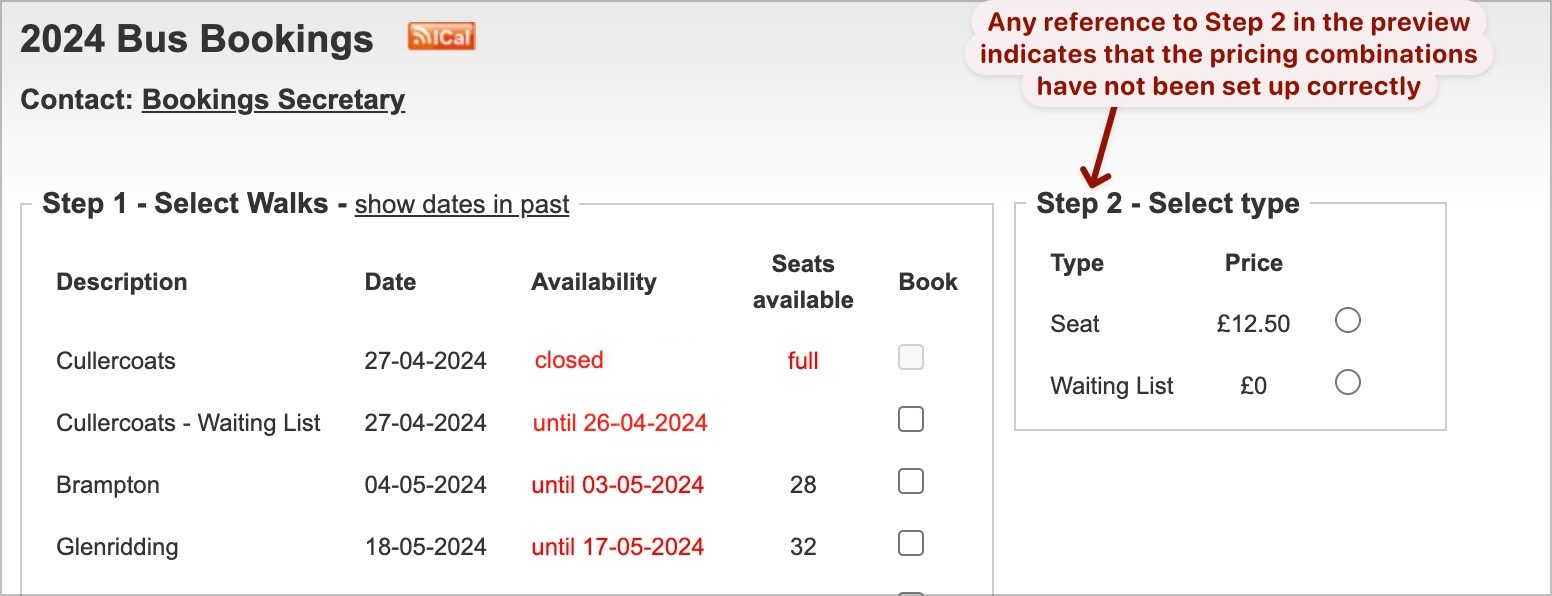Check the Brampton booking checkbox
This screenshot has height=596, width=1552.
pos(910,482)
